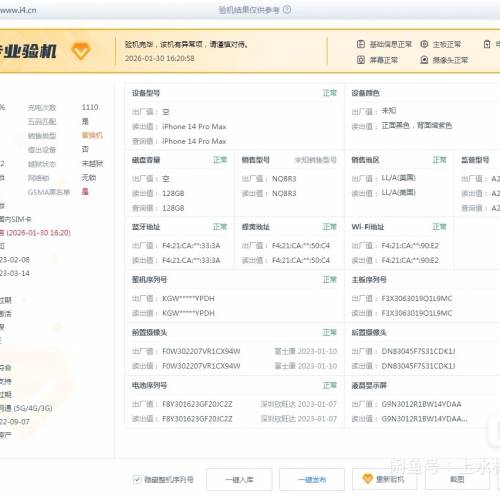
Task: Click the 正常 status in Wi-Fi地址 card
Action: [x=439, y=227]
